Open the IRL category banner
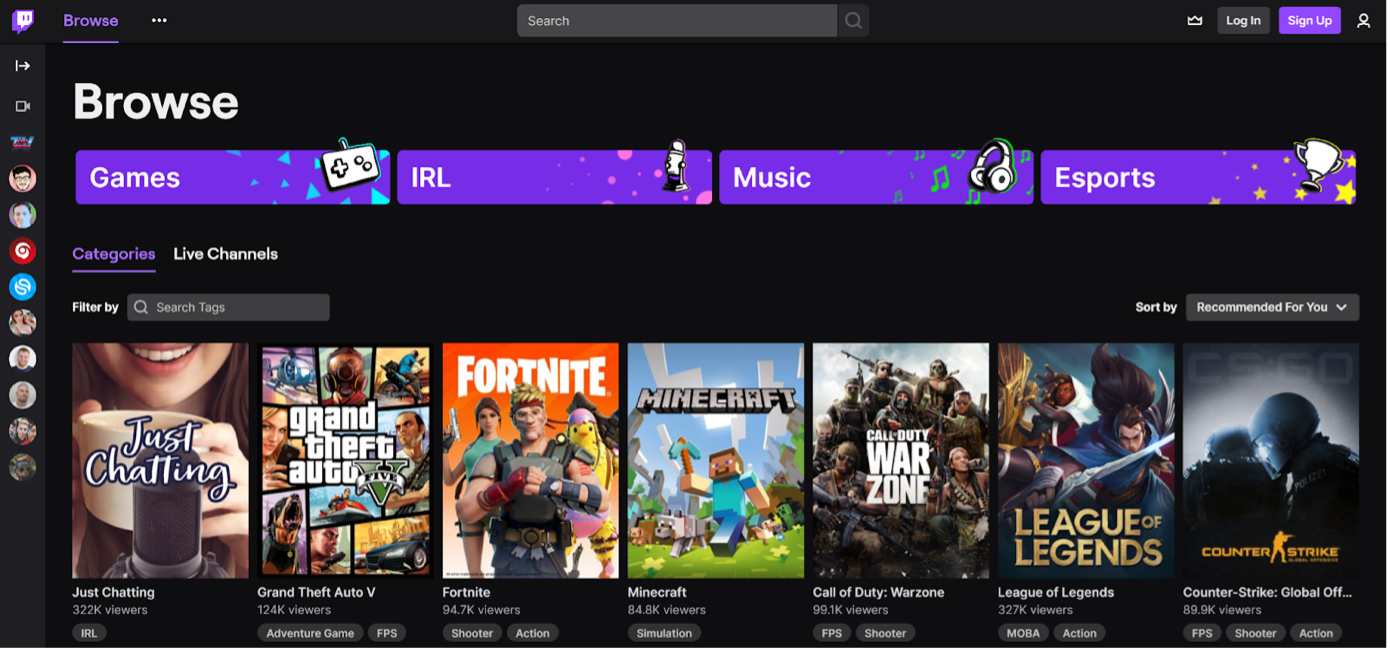 [555, 177]
